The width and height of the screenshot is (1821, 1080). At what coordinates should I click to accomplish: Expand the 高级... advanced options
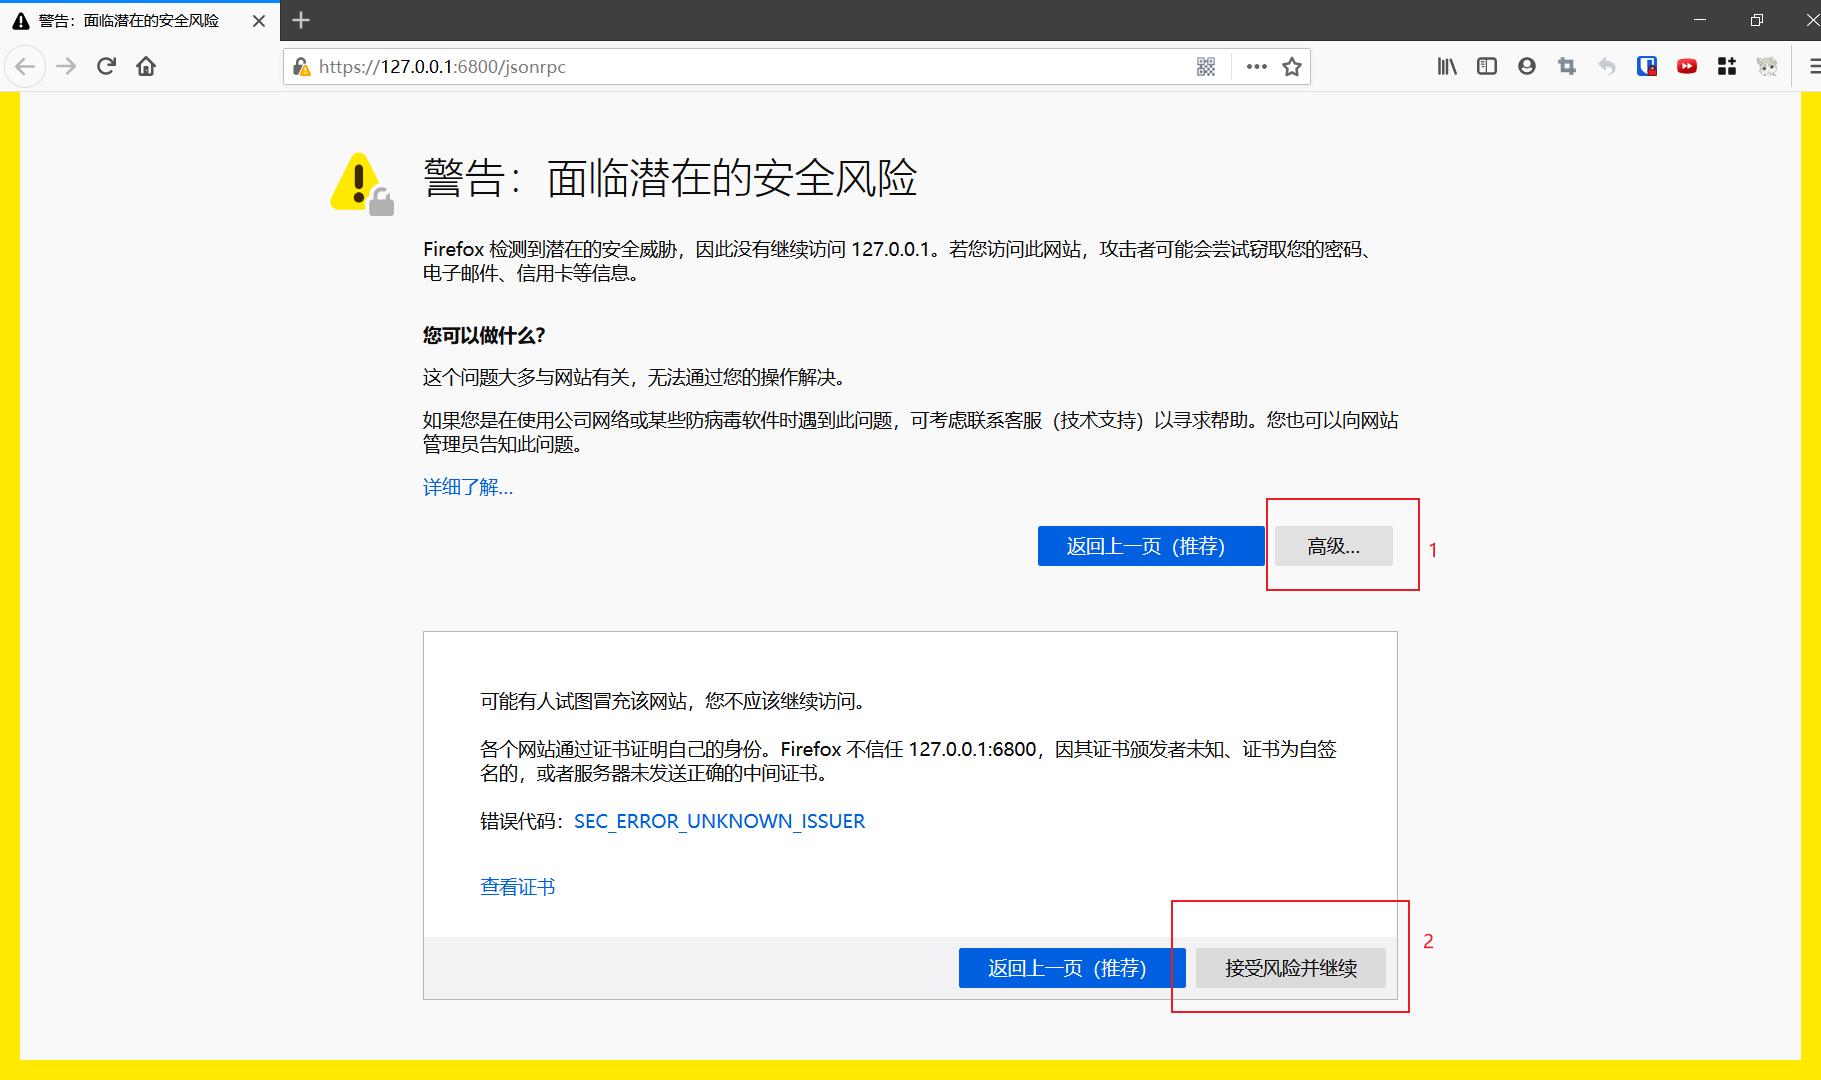[x=1333, y=546]
